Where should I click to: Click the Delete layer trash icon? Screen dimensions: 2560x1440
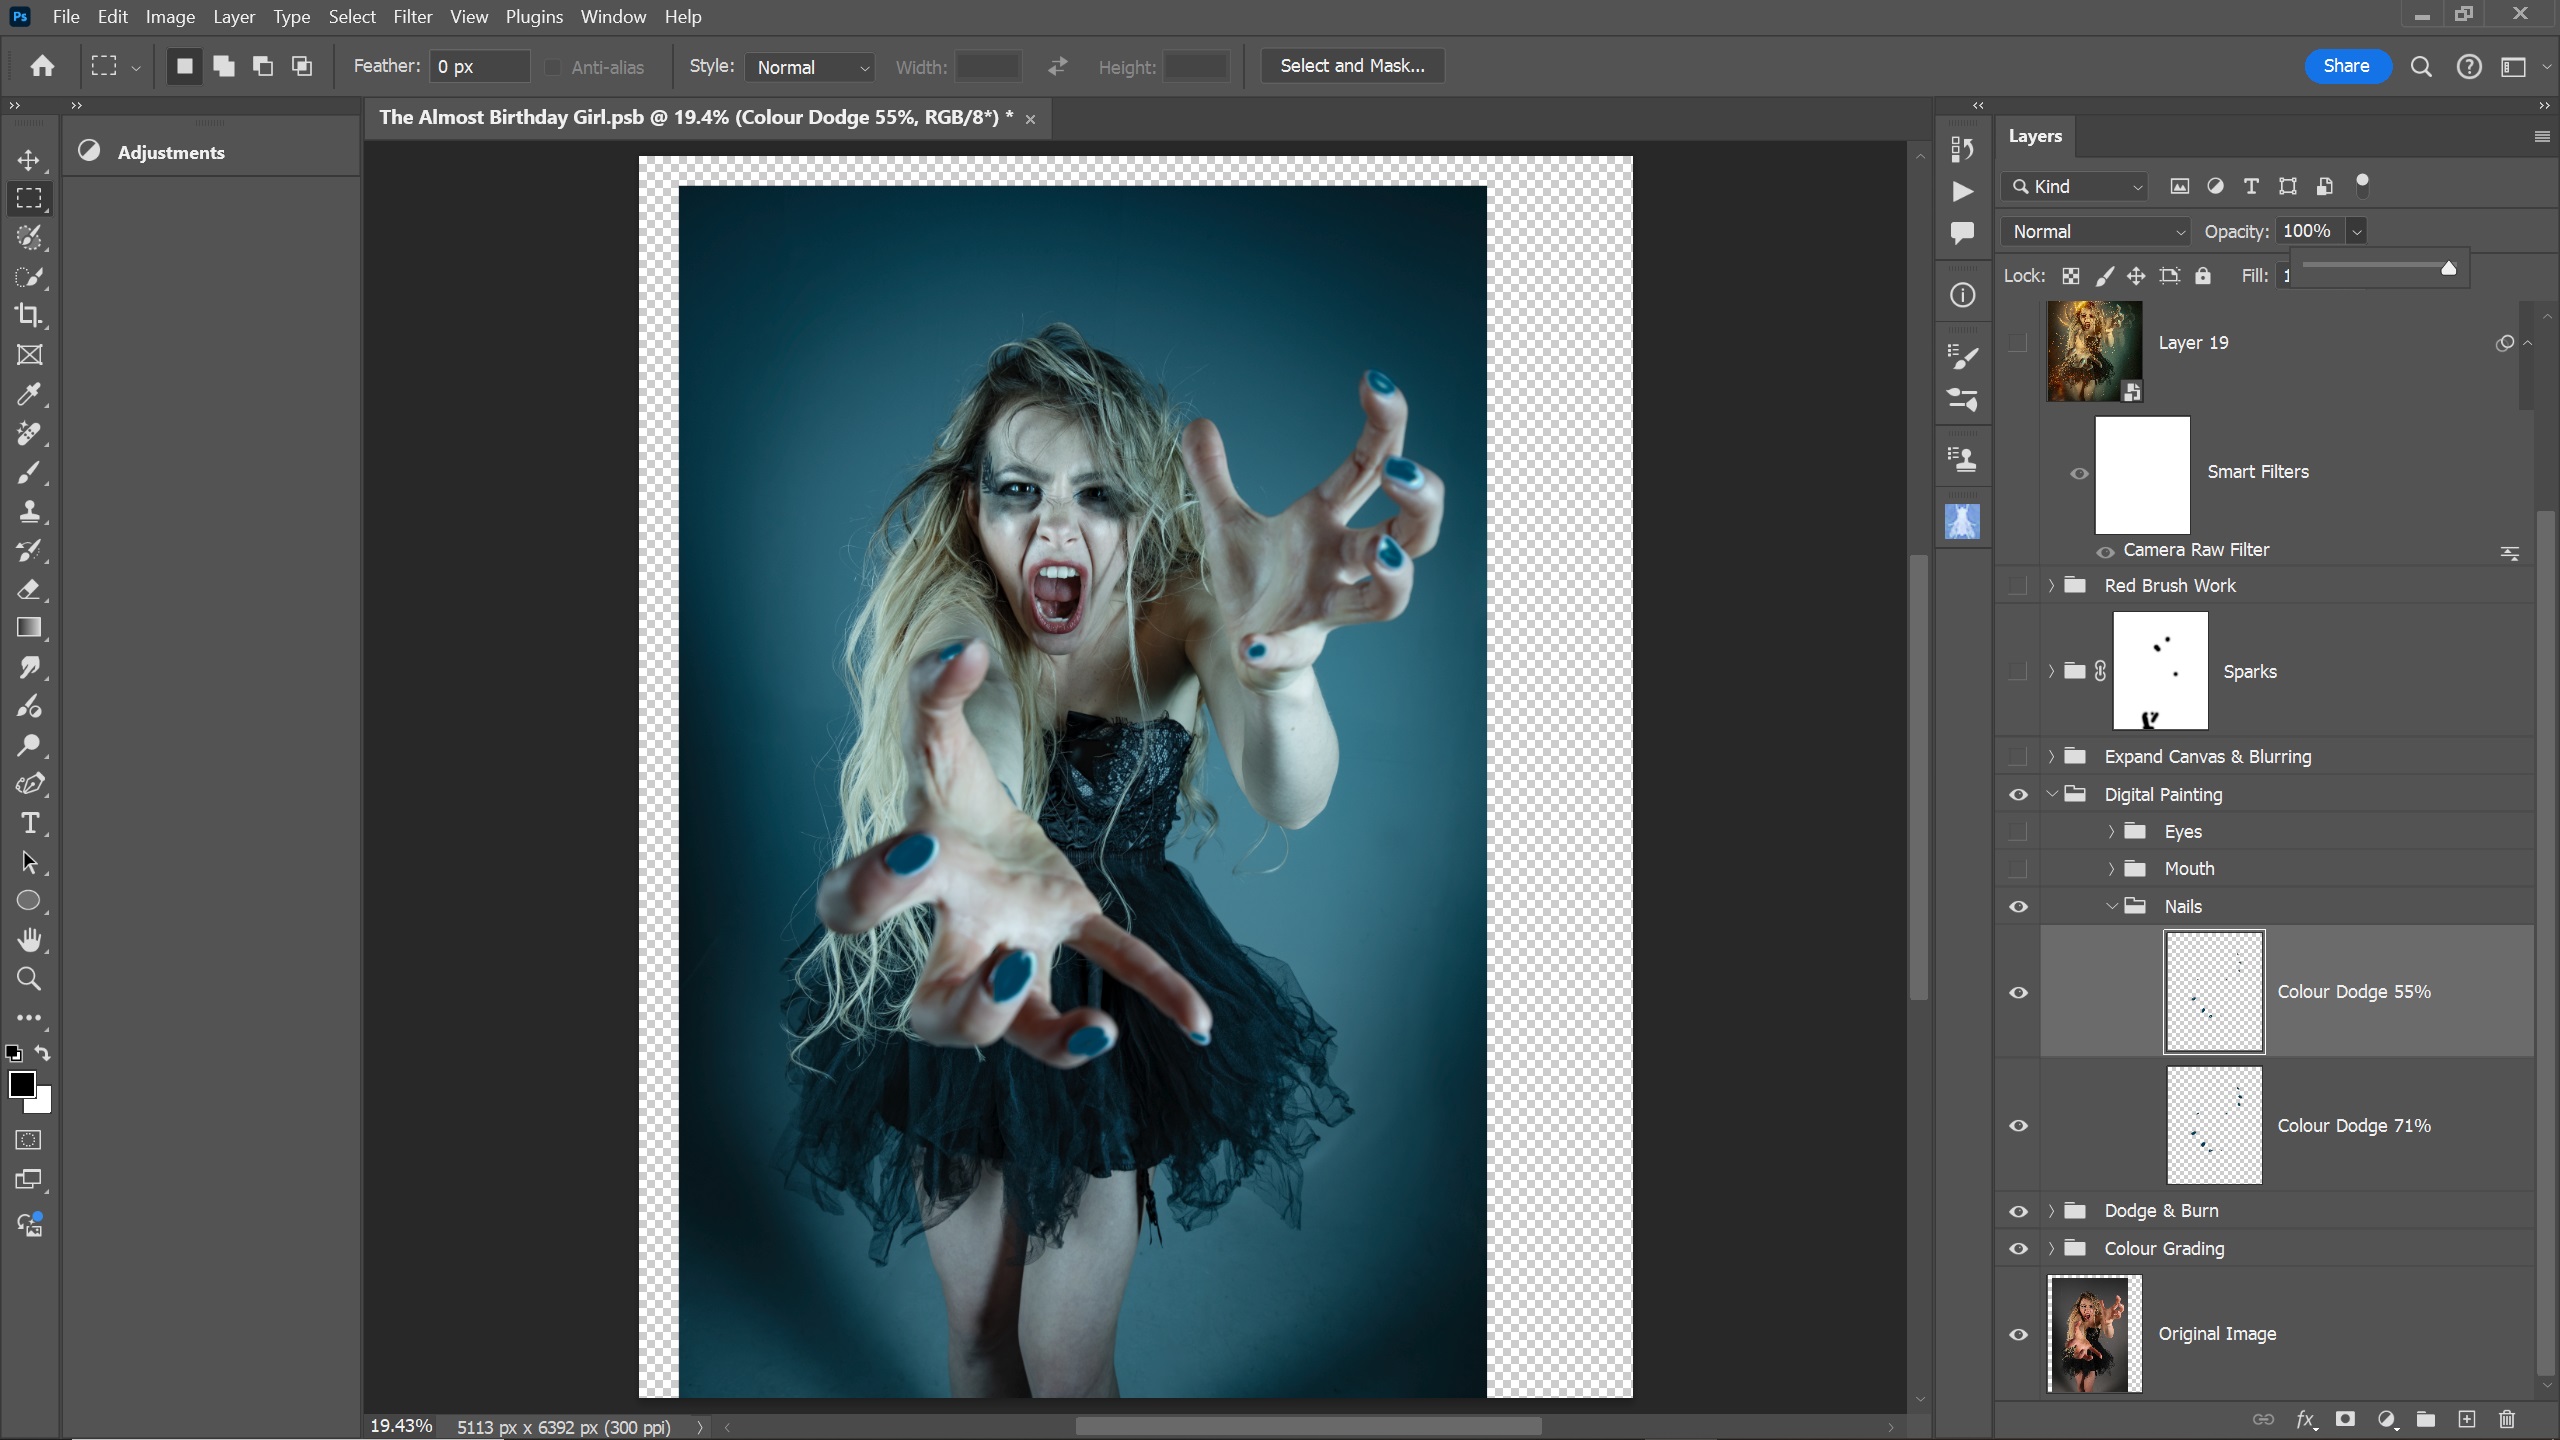click(x=2506, y=1419)
